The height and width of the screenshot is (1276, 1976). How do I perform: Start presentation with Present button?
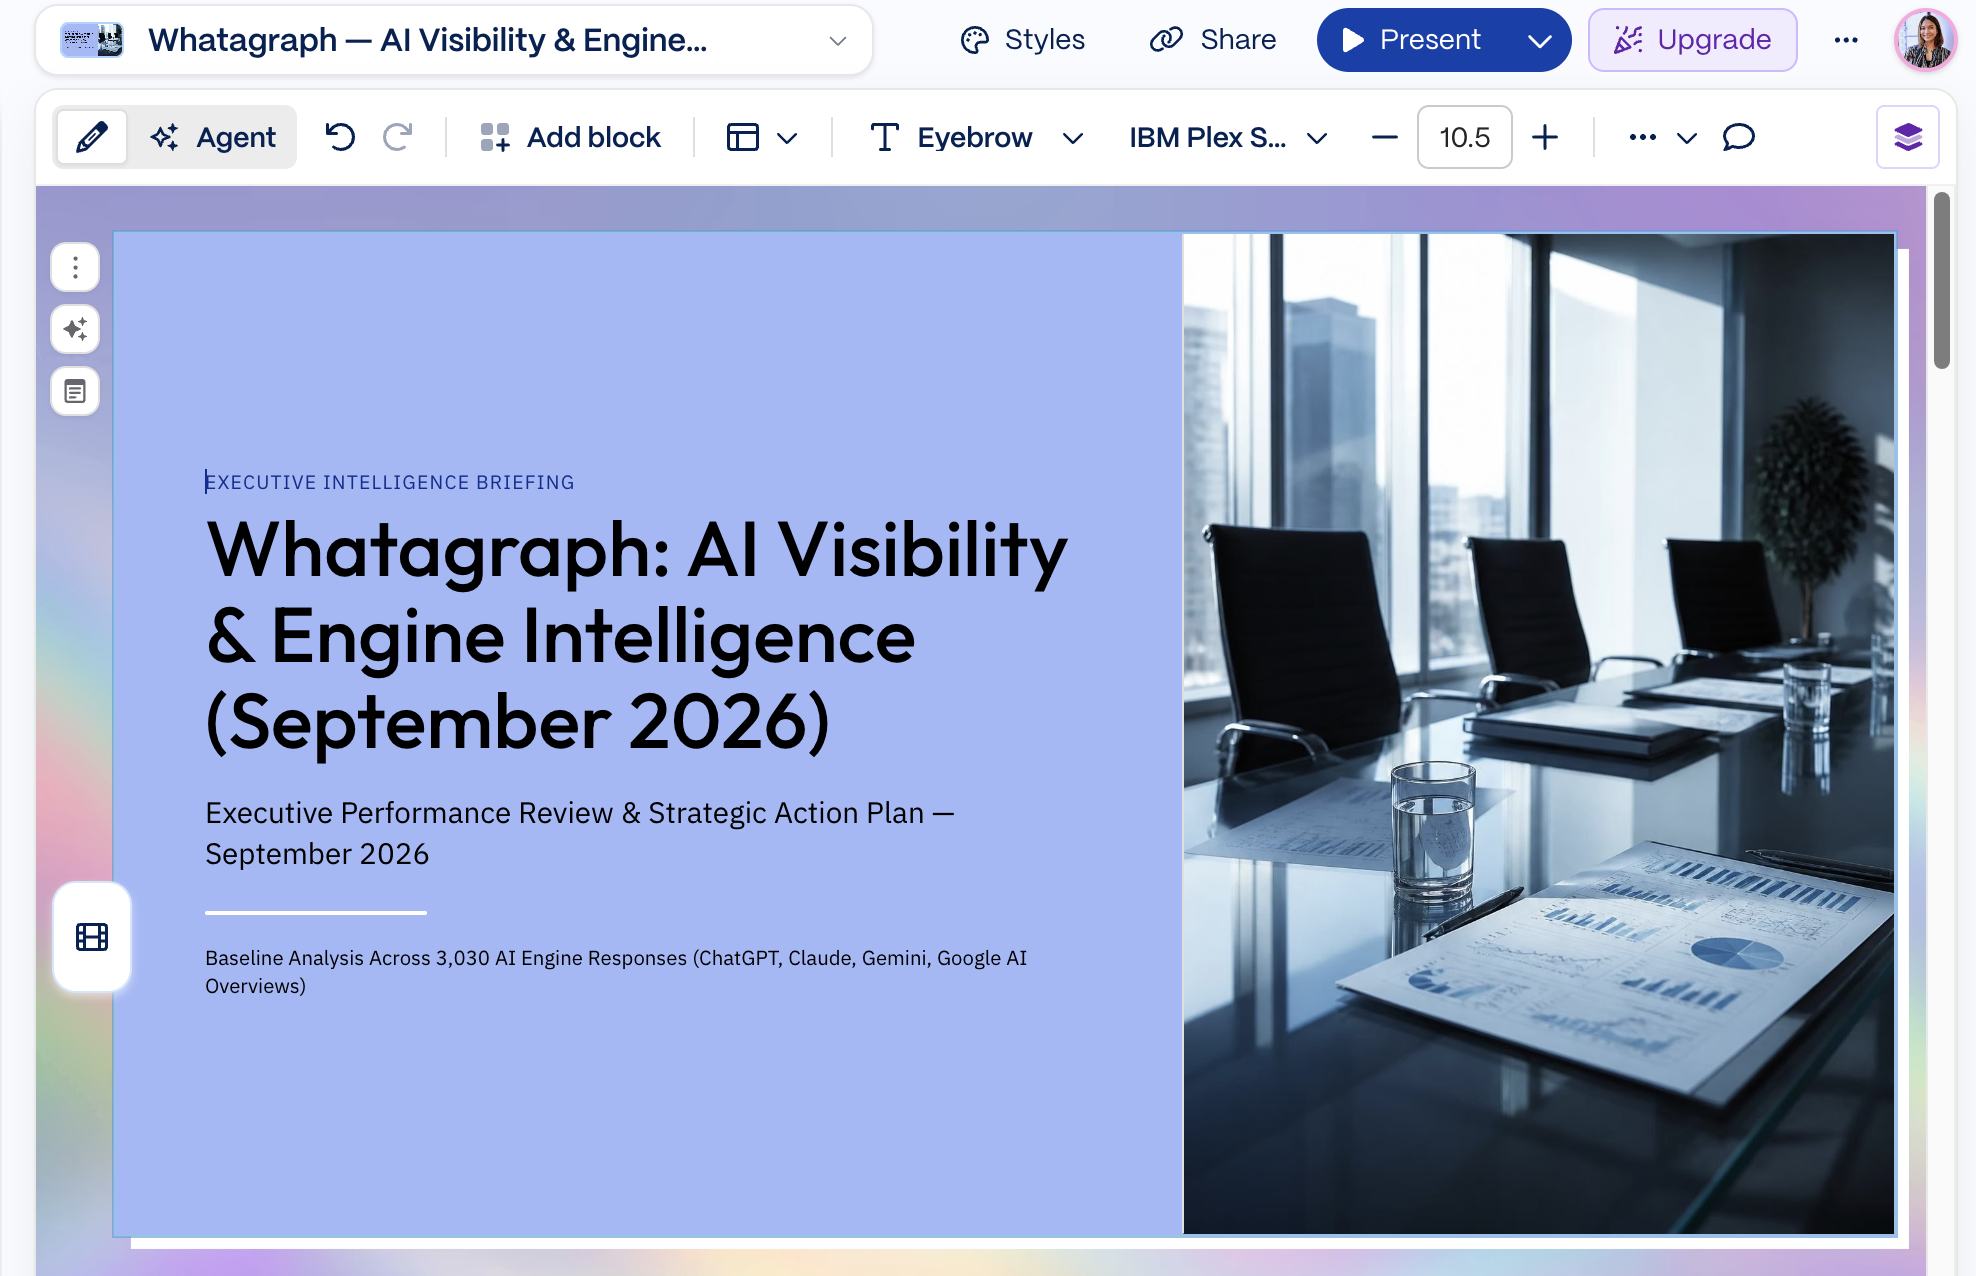(x=1412, y=40)
